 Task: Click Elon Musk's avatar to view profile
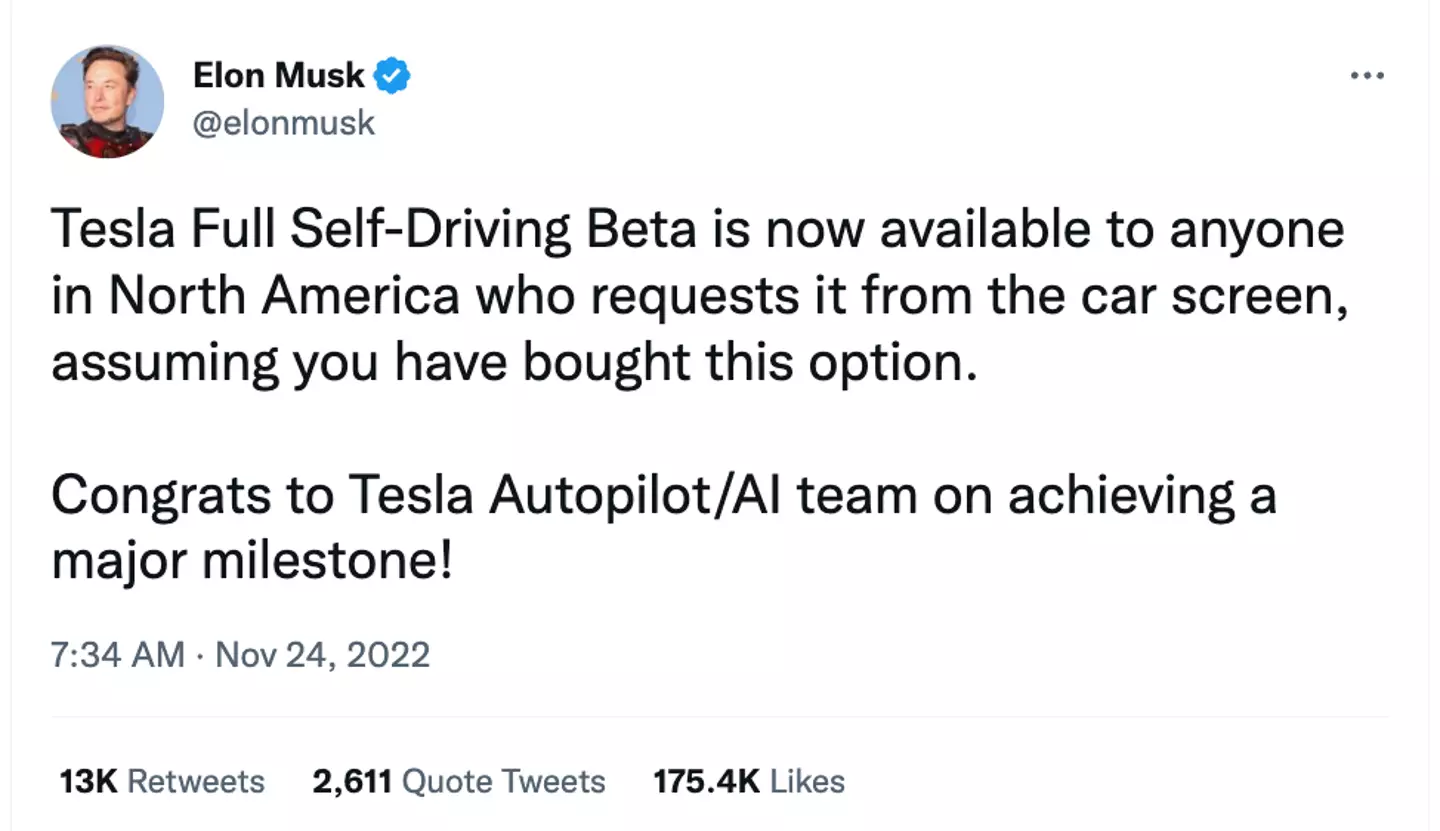(x=106, y=101)
